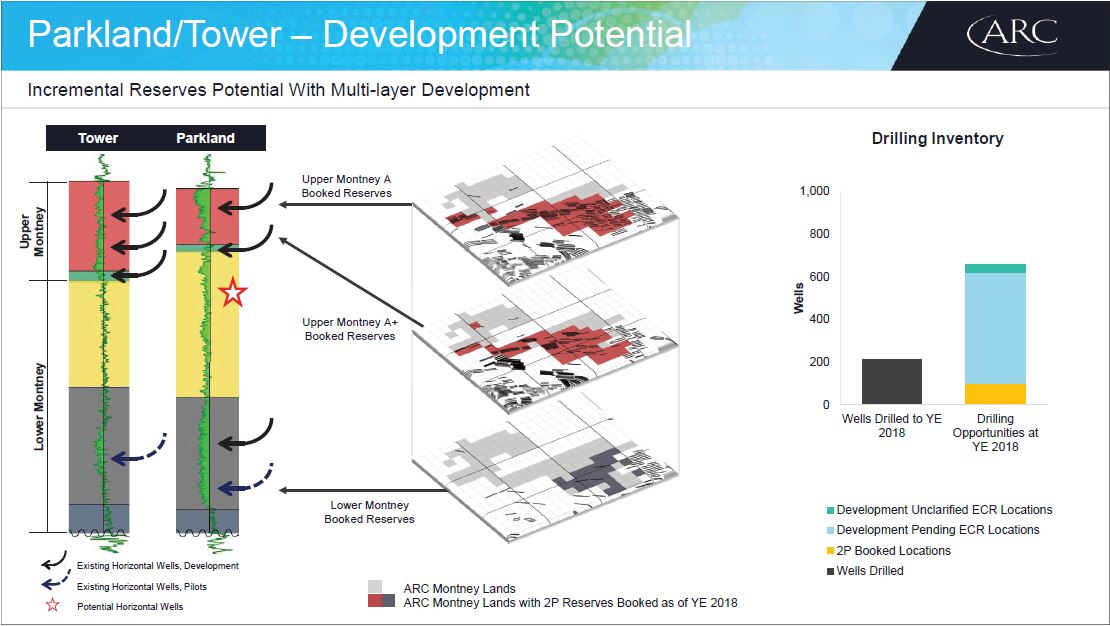Click the yellow segment of Drilling Opportunities bar
Viewport: 1110px width, 626px height.
995,394
